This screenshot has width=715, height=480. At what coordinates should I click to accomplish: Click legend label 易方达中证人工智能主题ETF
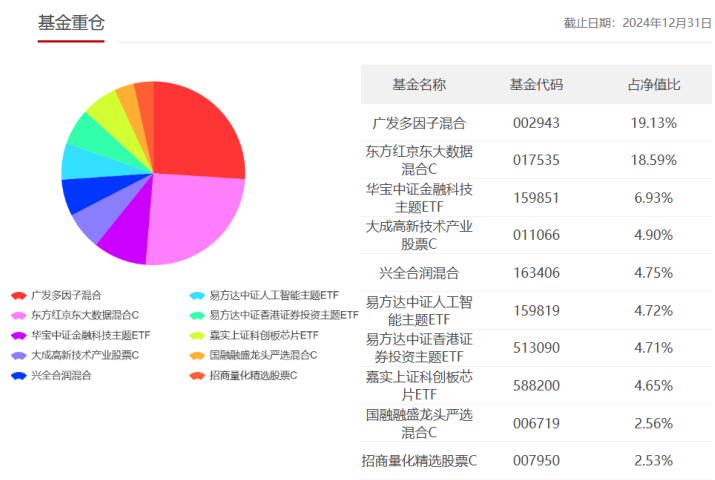pos(274,295)
